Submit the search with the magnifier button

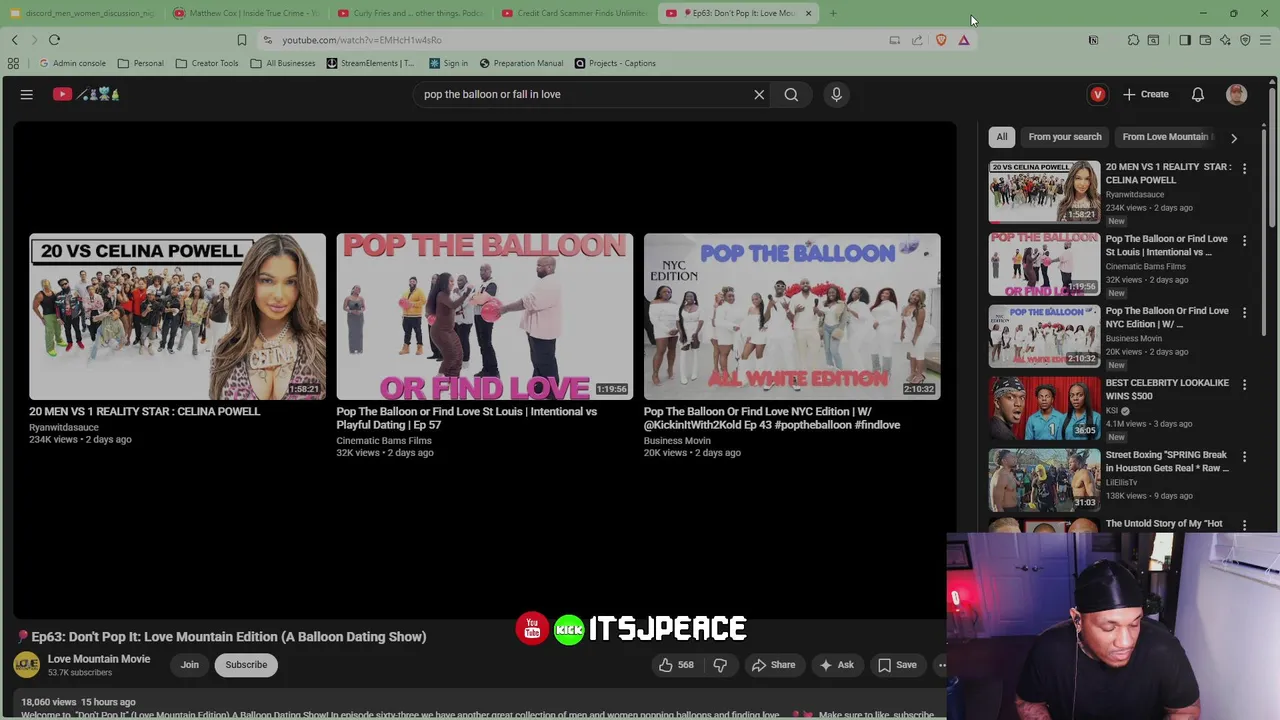coord(791,94)
